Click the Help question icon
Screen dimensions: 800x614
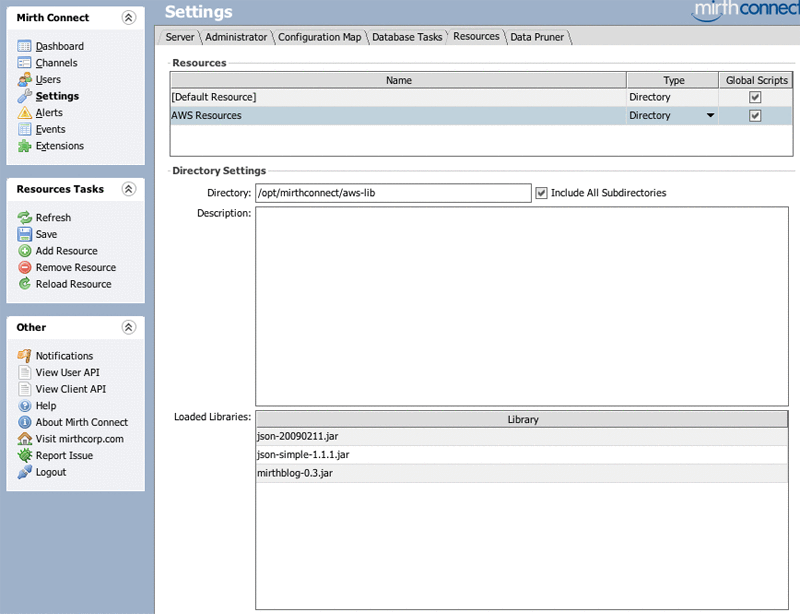pyautogui.click(x=24, y=406)
